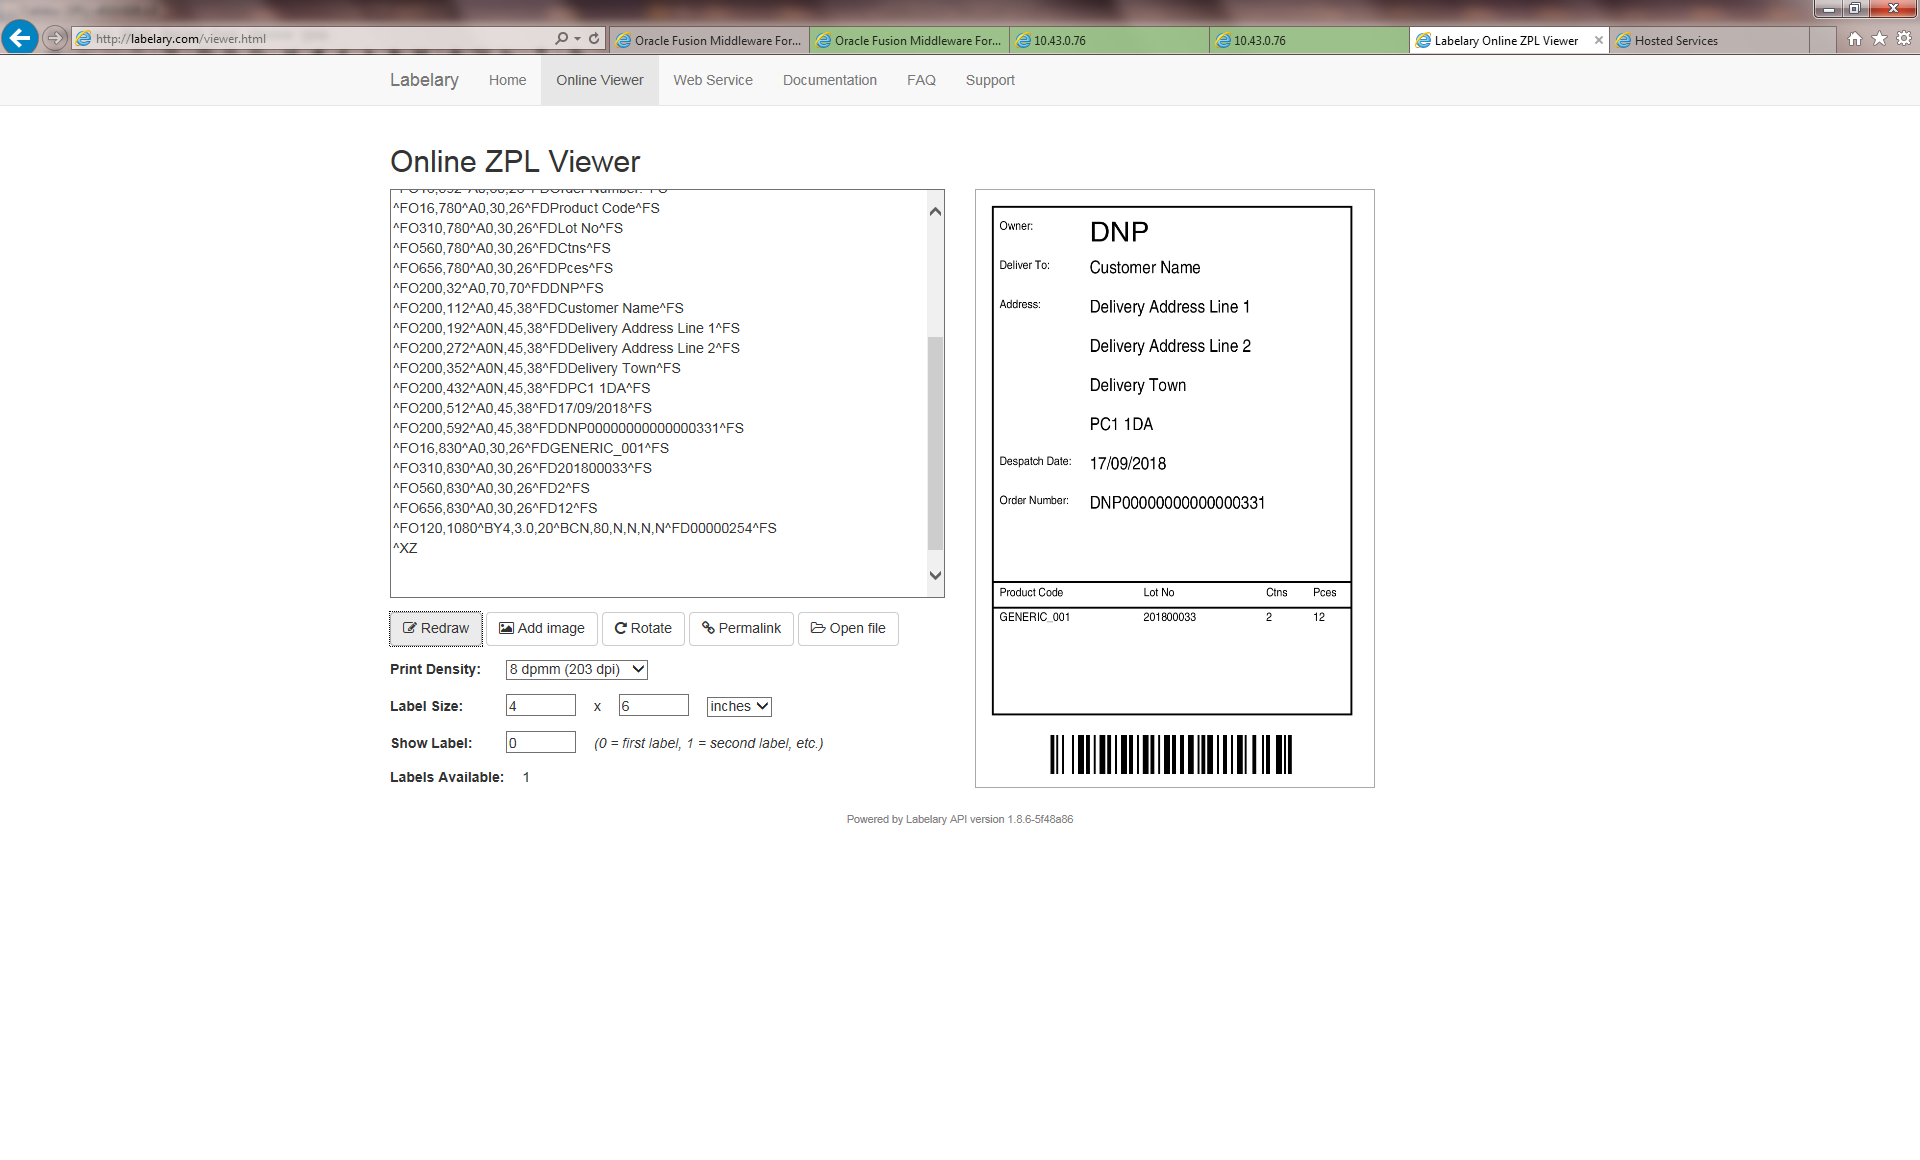The image size is (1920, 1160).
Task: Minimize the browser window
Action: [x=1828, y=8]
